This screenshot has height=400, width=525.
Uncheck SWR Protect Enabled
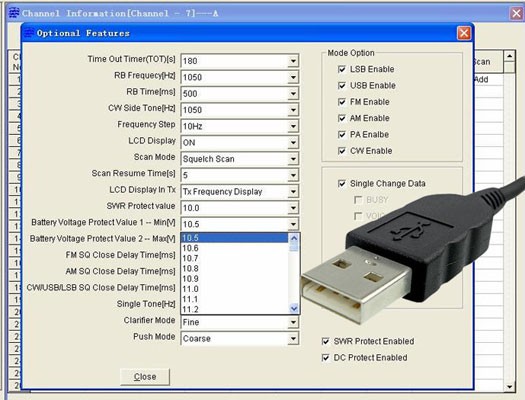click(x=325, y=341)
